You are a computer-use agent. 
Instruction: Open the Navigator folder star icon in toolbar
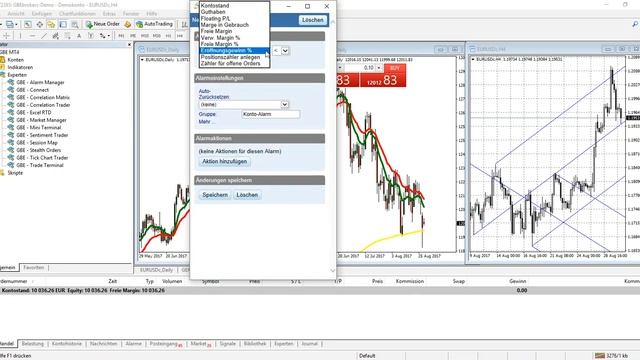51,24
